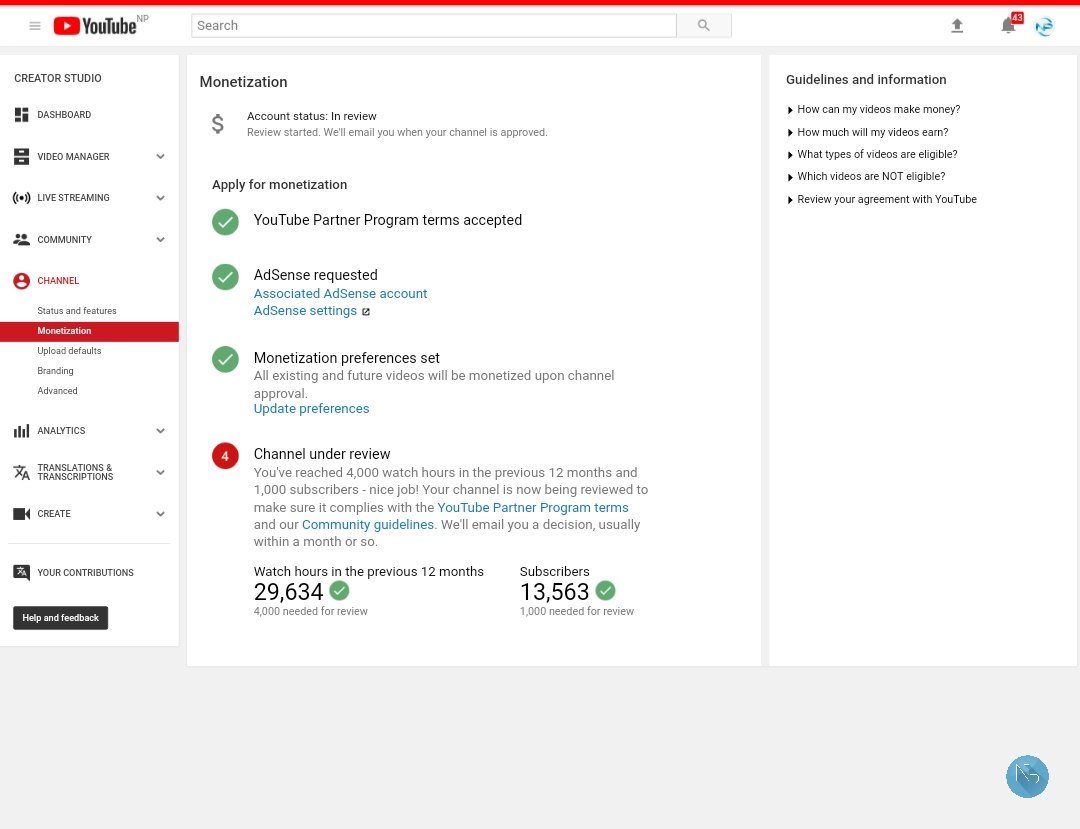
Task: Click the Your Contributions icon
Action: pos(21,572)
